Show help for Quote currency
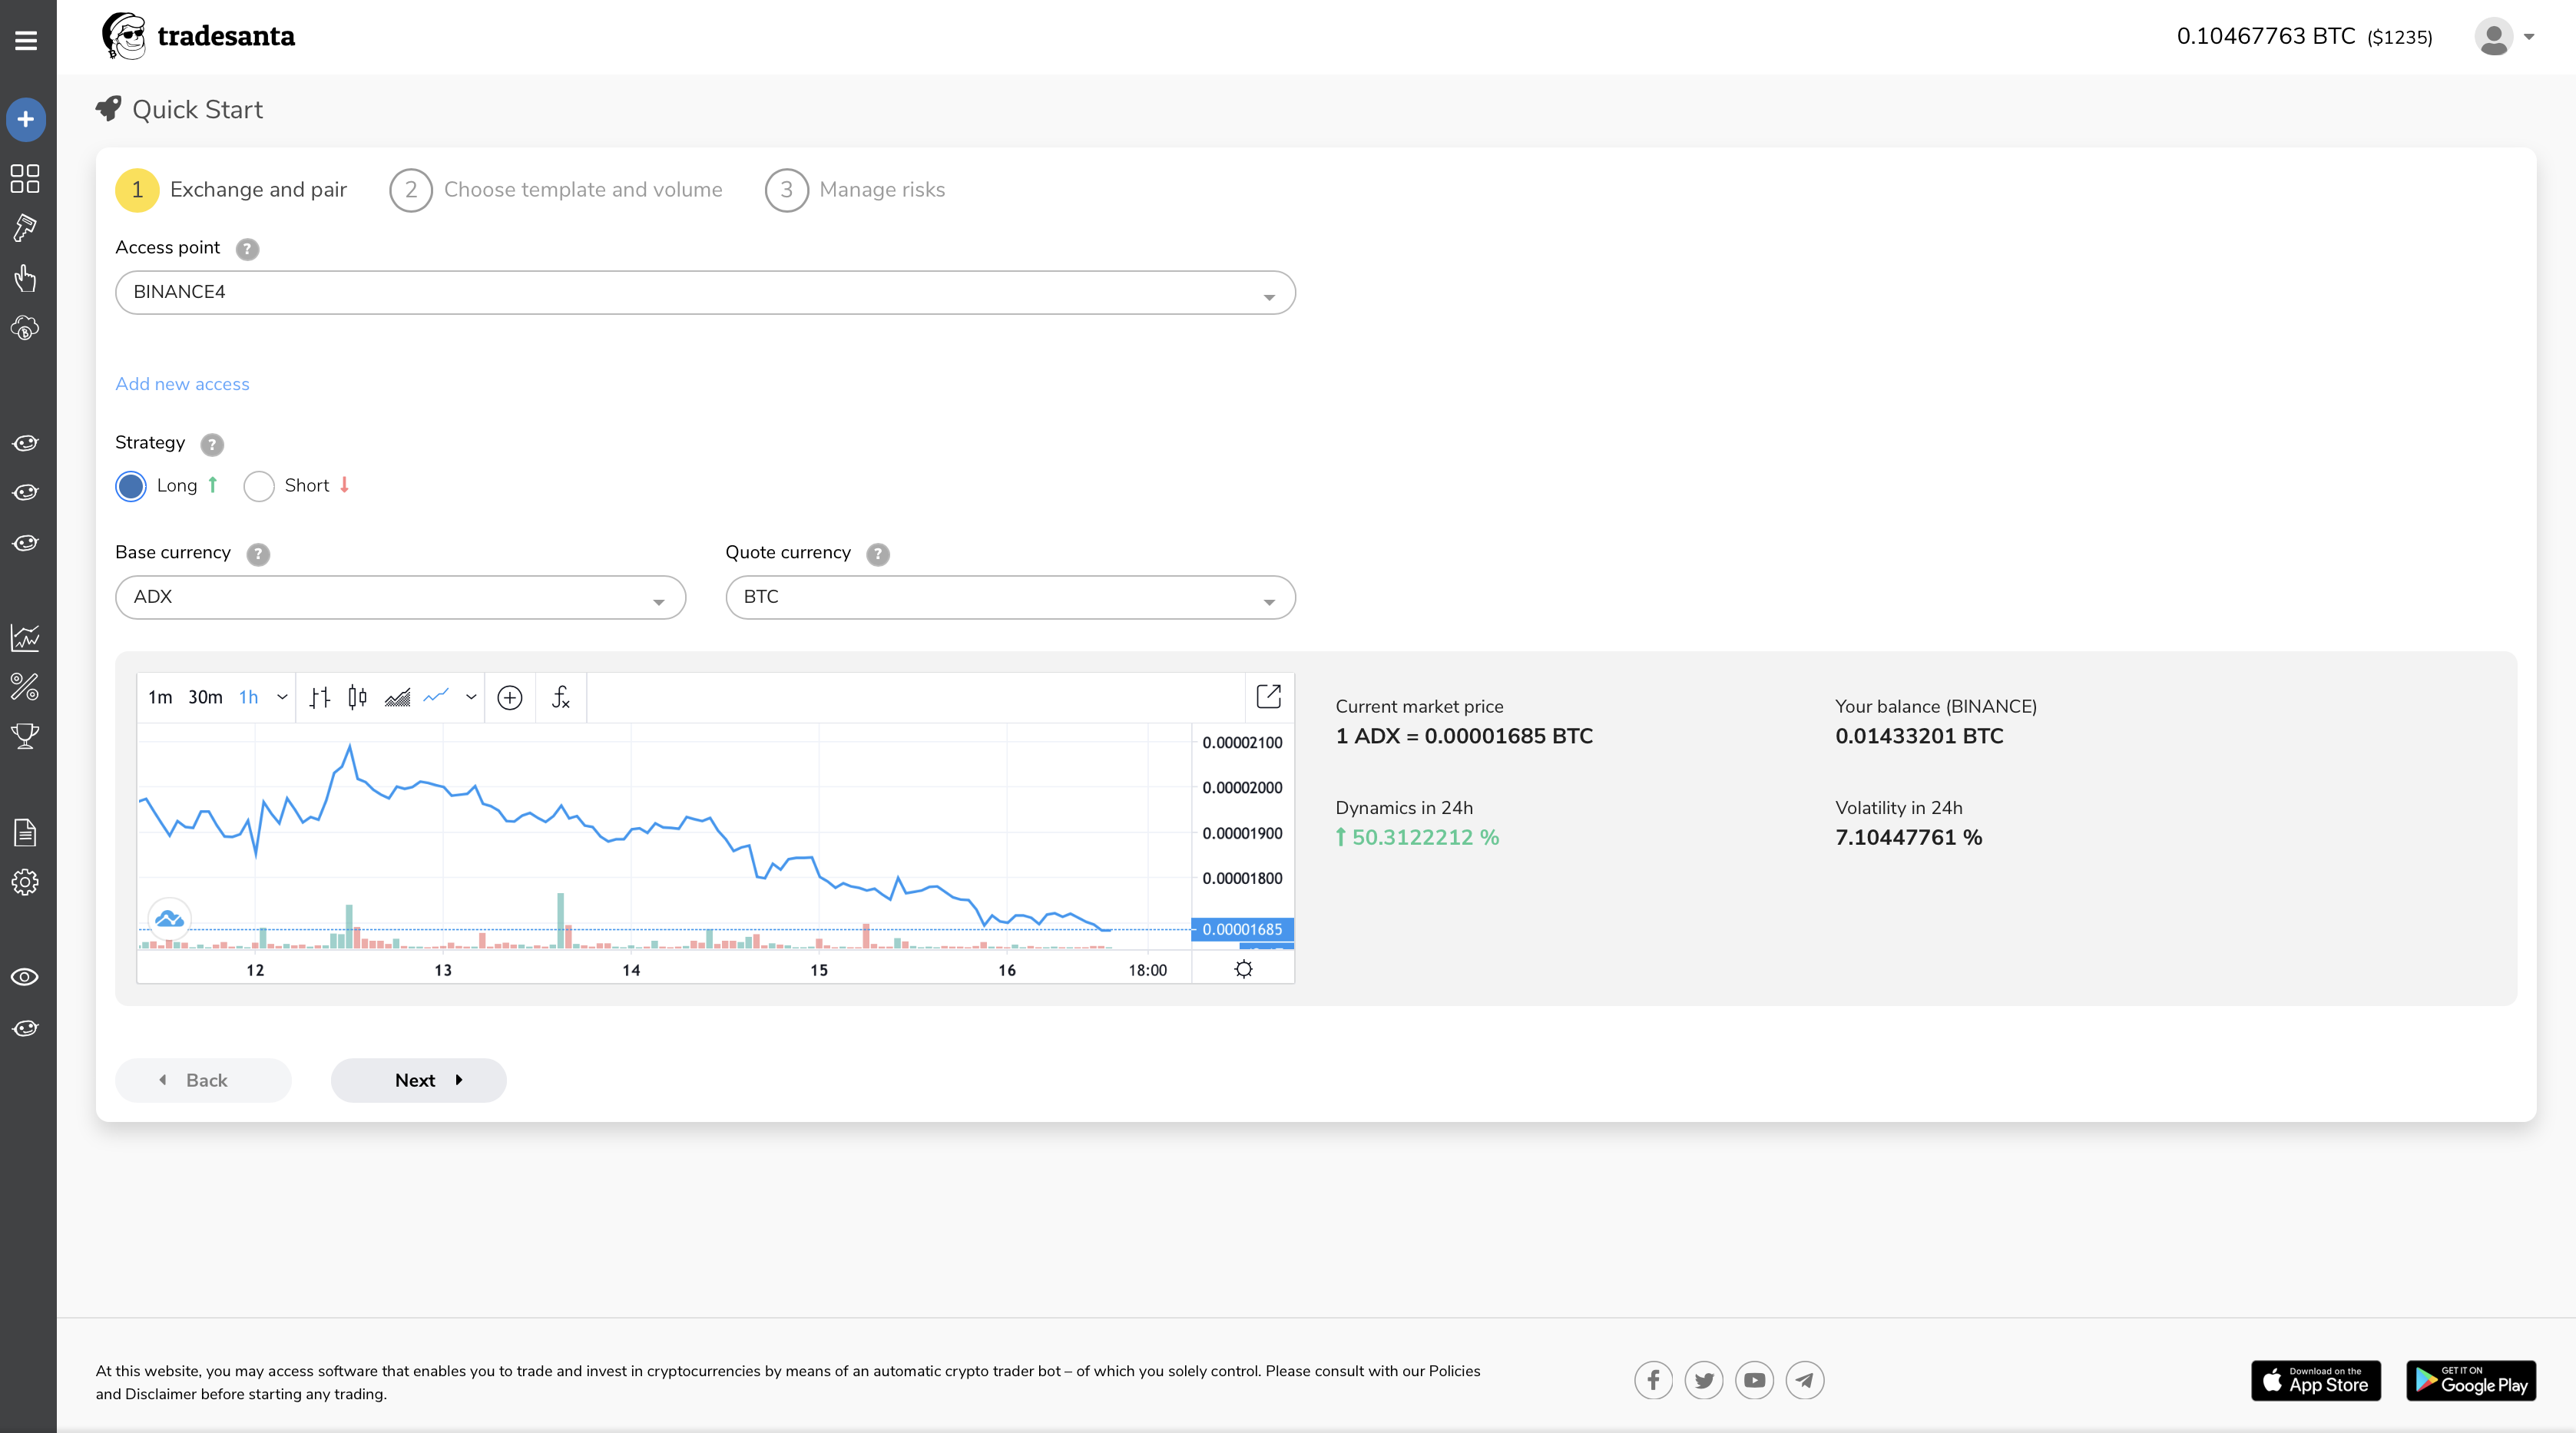2576x1433 pixels. (x=878, y=554)
